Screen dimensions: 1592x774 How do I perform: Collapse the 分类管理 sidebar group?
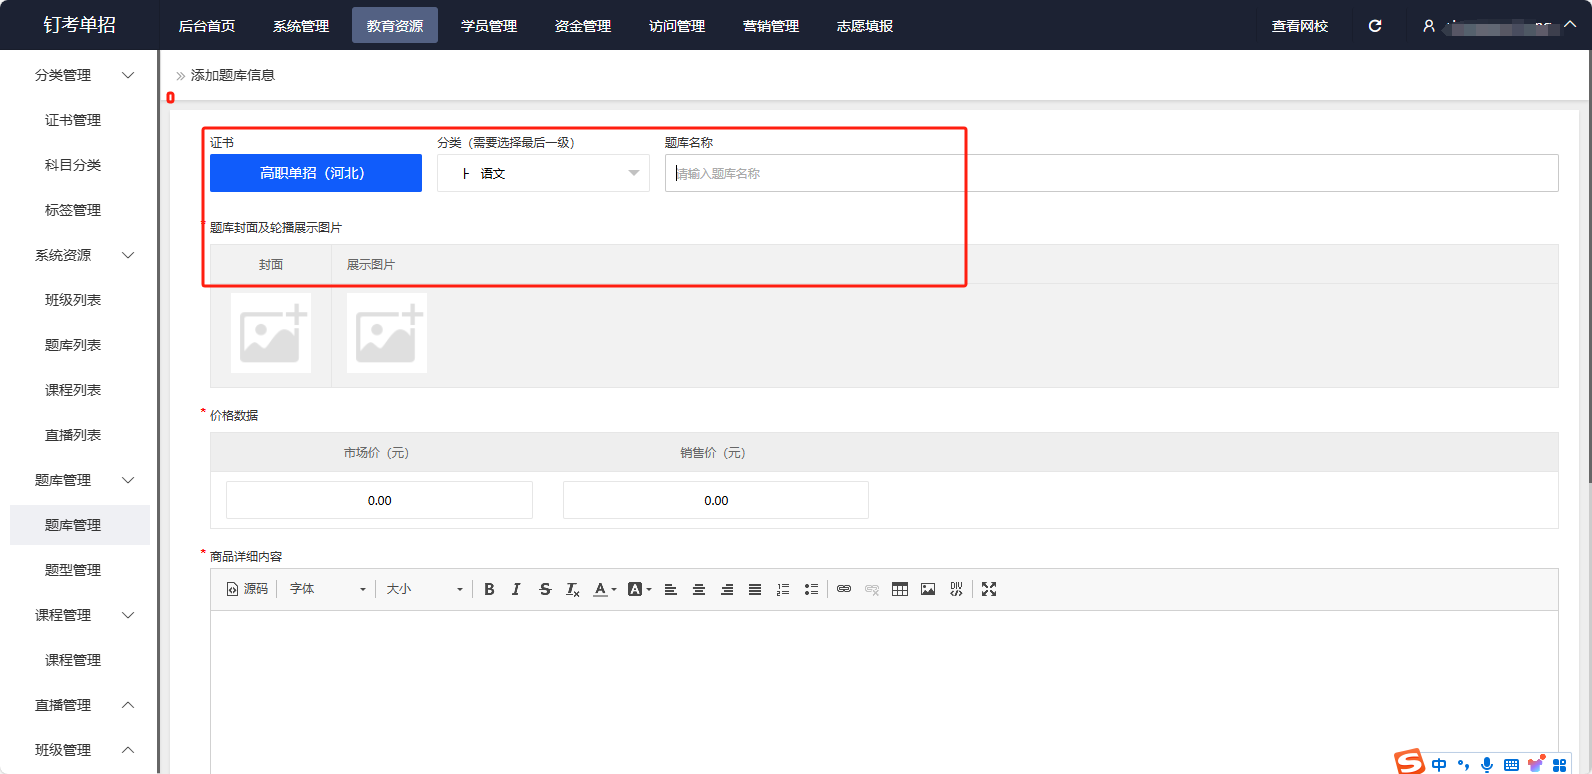click(128, 75)
